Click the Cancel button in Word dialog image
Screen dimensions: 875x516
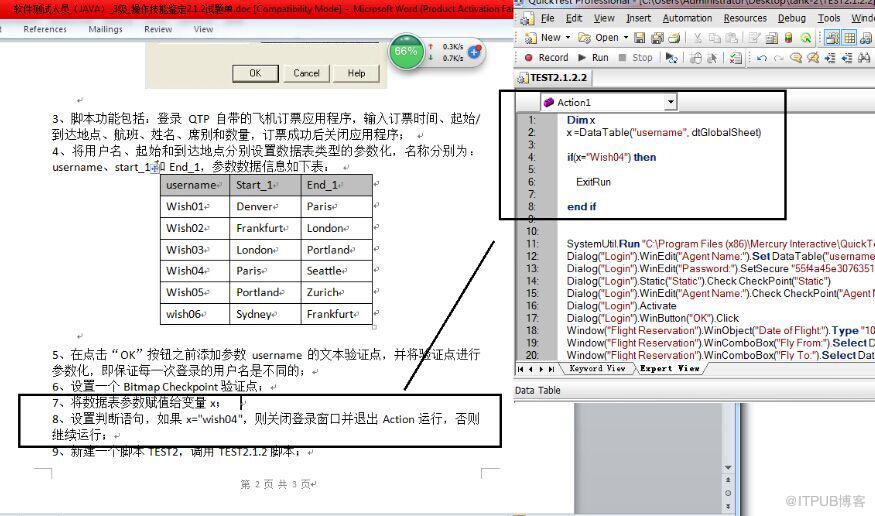[306, 73]
